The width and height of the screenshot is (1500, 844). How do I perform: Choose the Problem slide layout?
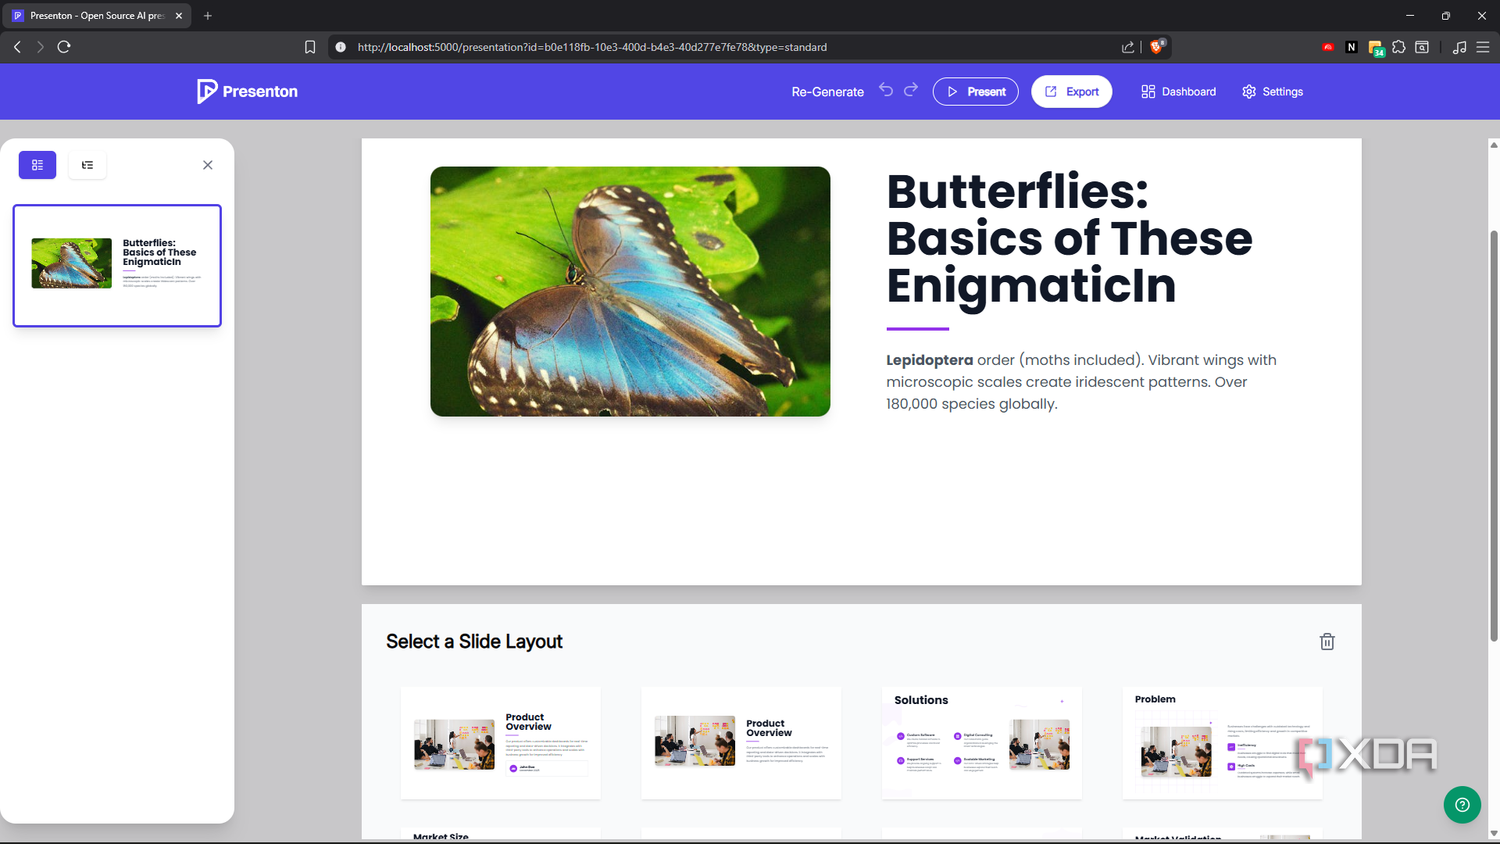tap(1222, 743)
